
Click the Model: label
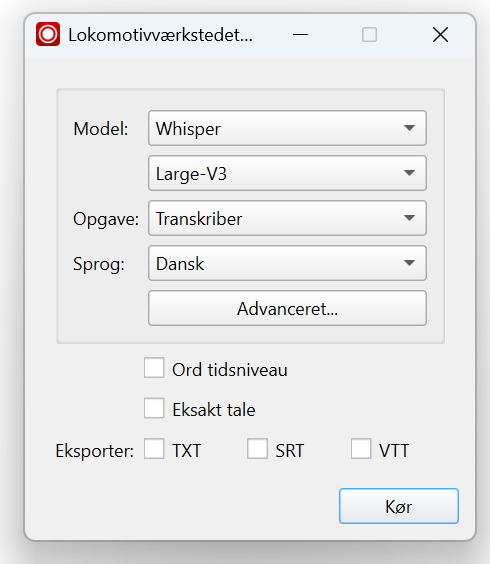[101, 129]
